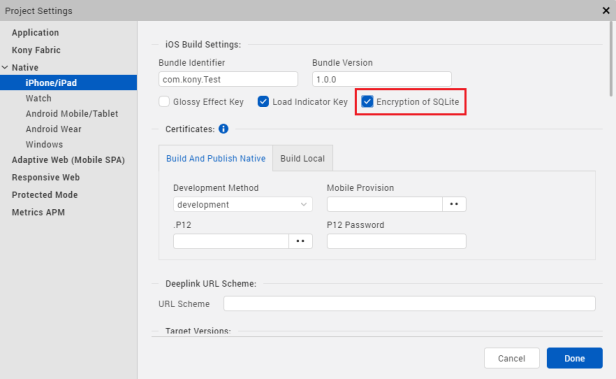616x379 pixels.
Task: Close the Project Settings dialog
Action: point(606,11)
